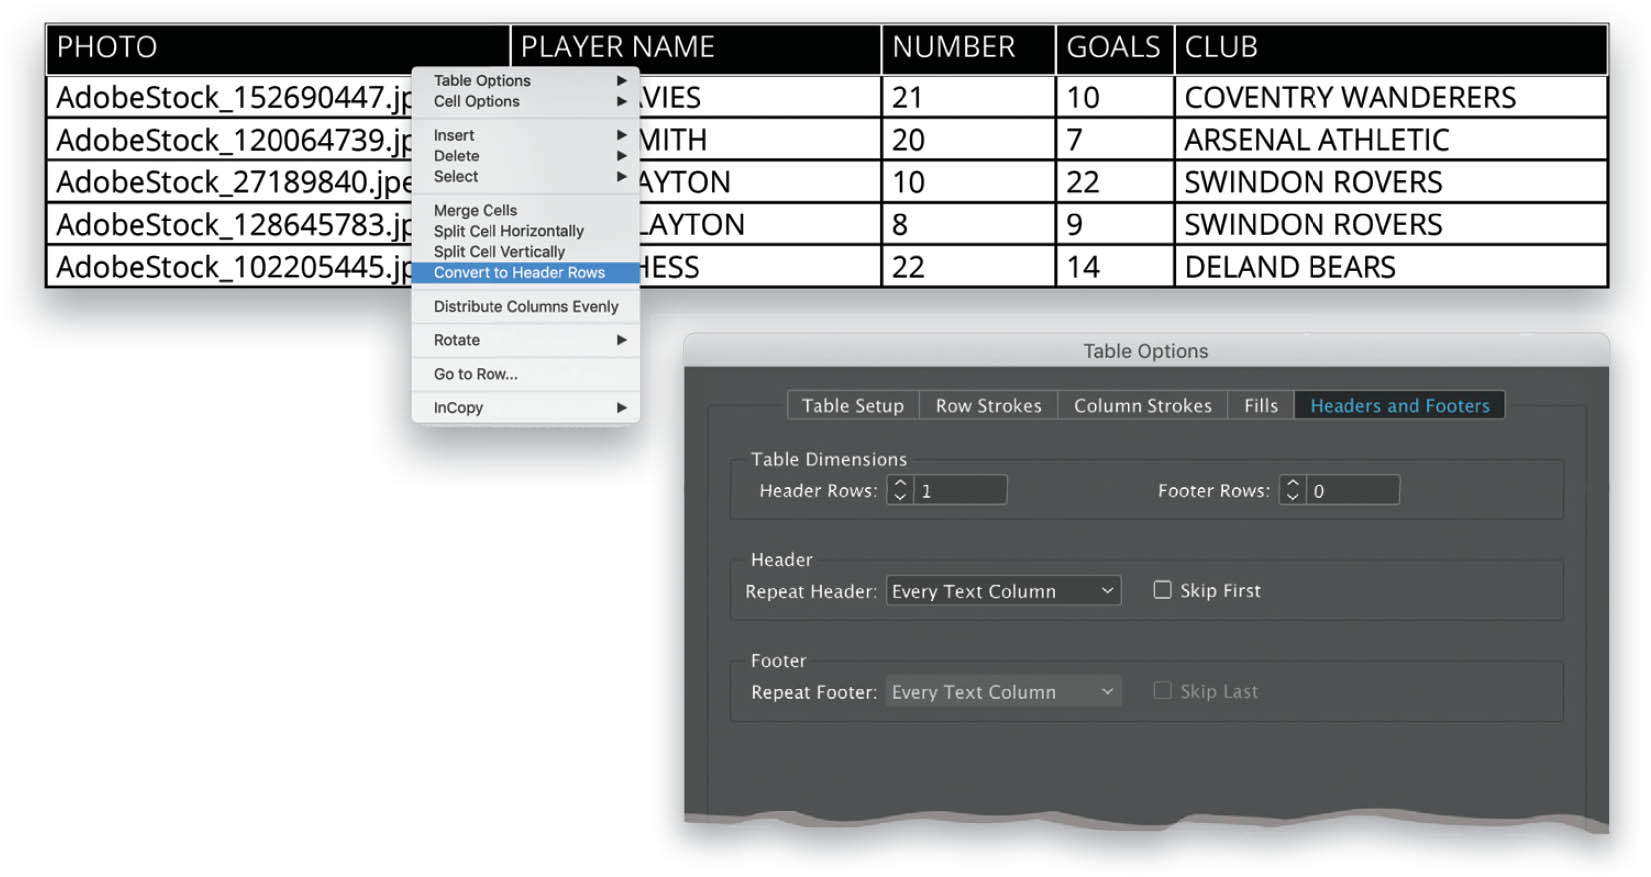The image size is (1651, 877).
Task: Select cell AdobeStock_152690447
Action: (x=230, y=97)
